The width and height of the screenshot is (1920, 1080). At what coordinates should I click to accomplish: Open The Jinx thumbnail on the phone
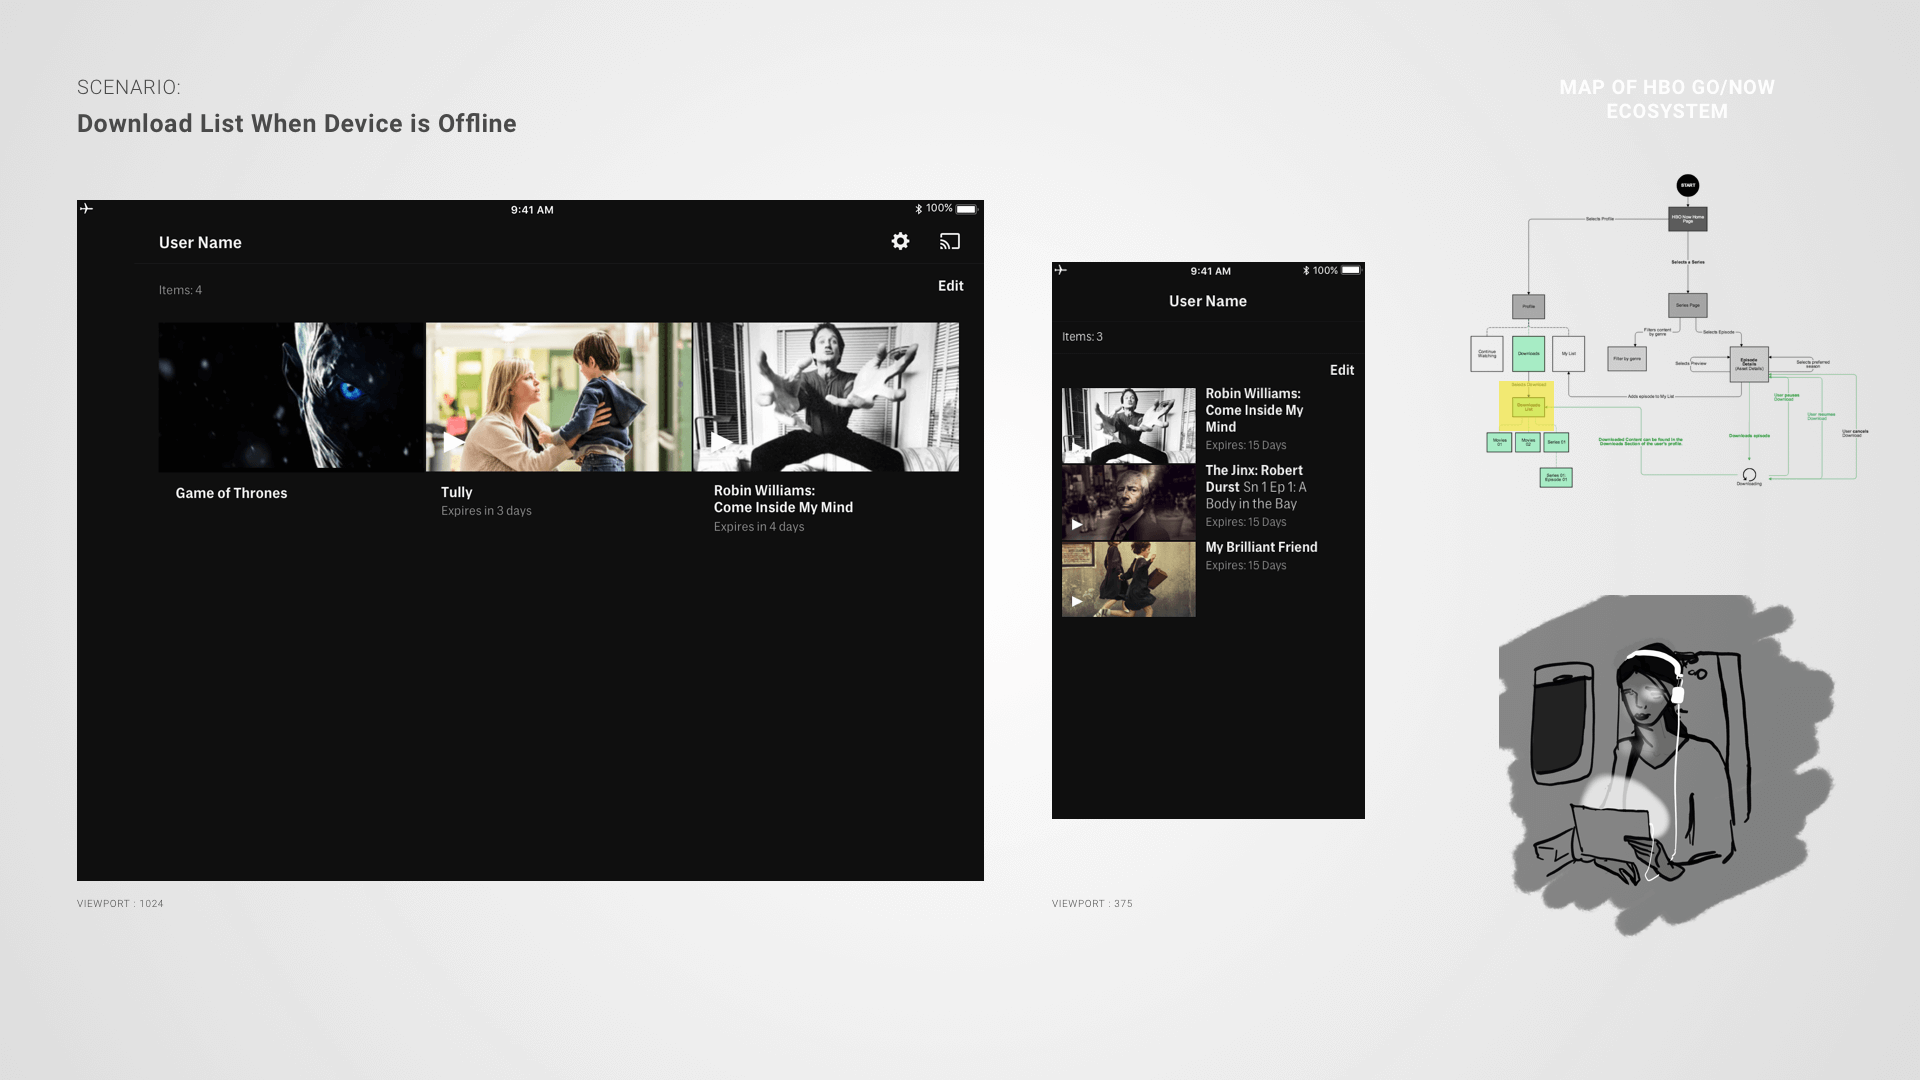coord(1129,502)
